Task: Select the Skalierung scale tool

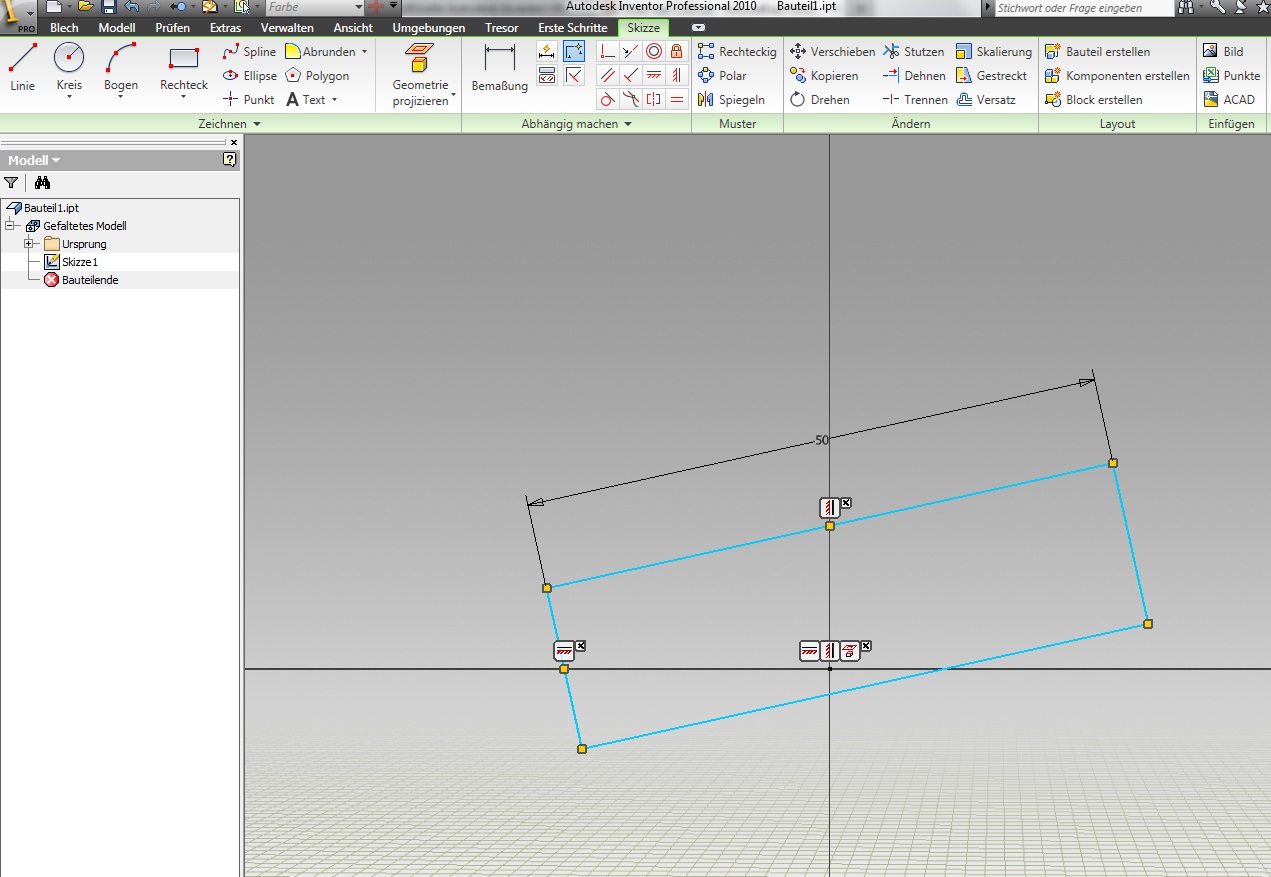Action: (x=993, y=52)
